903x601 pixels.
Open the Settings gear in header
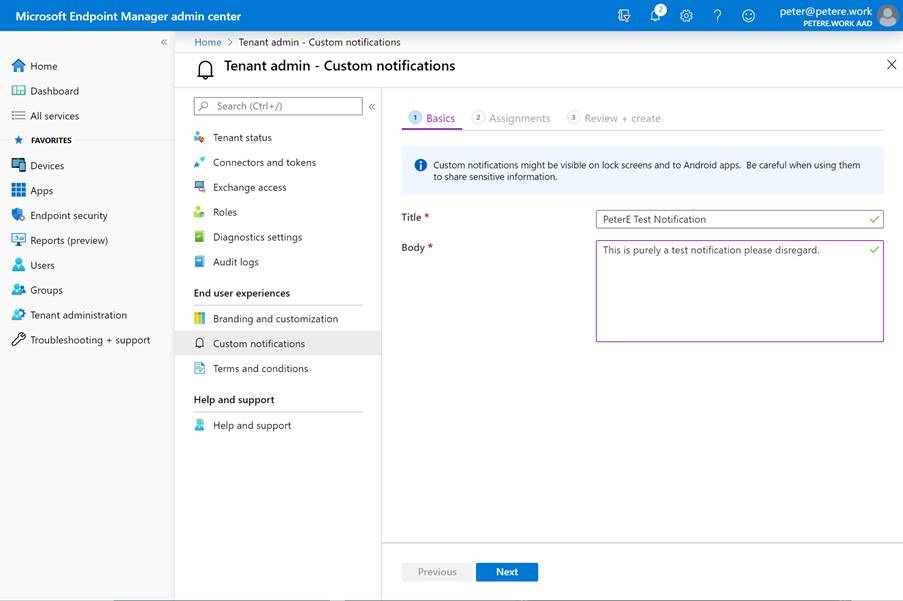[x=686, y=16]
